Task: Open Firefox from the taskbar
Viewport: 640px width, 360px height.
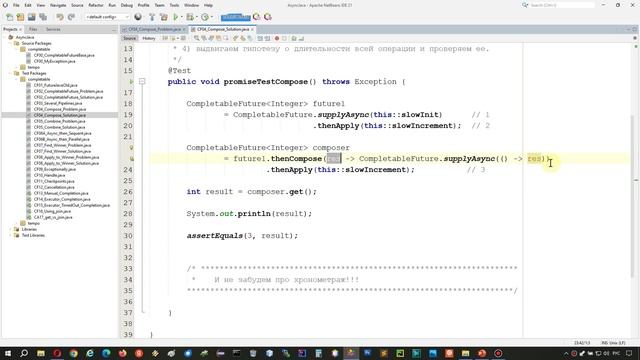Action: (122, 353)
